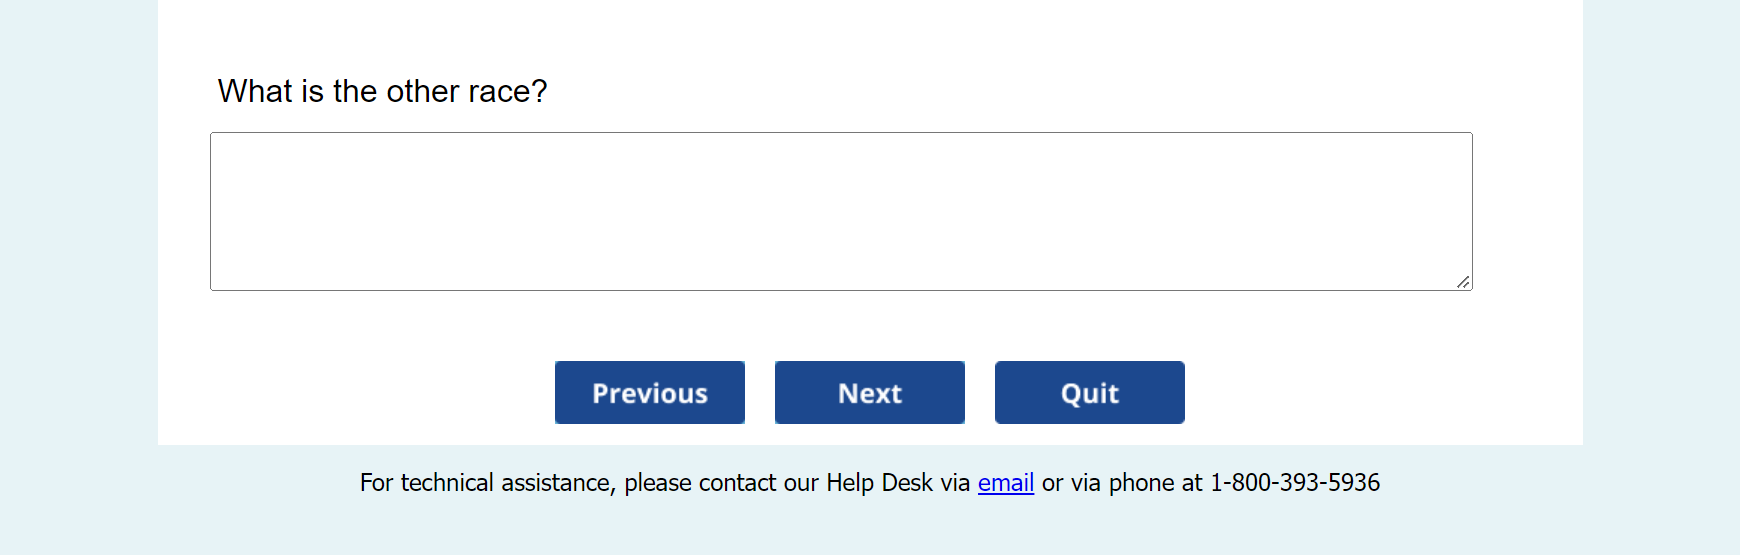Quit the survey with the Quit button

pos(1089,393)
